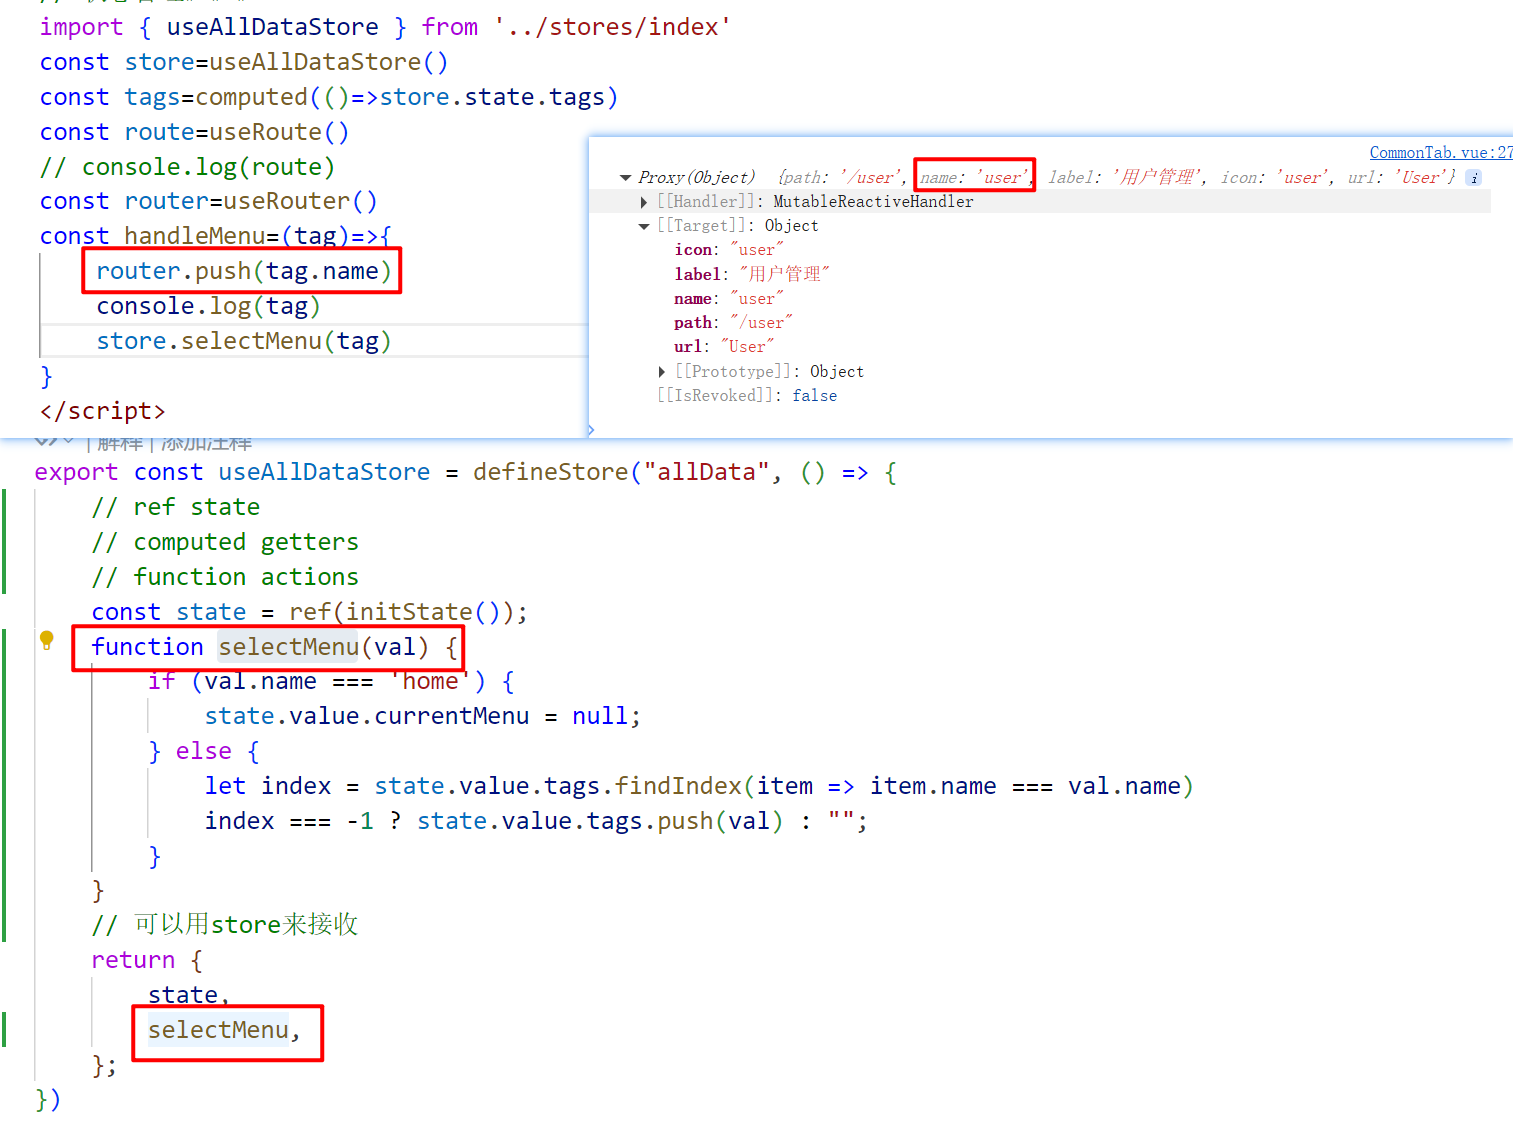
Task: Click the // 可以用store来接收 comment
Action: point(225,924)
